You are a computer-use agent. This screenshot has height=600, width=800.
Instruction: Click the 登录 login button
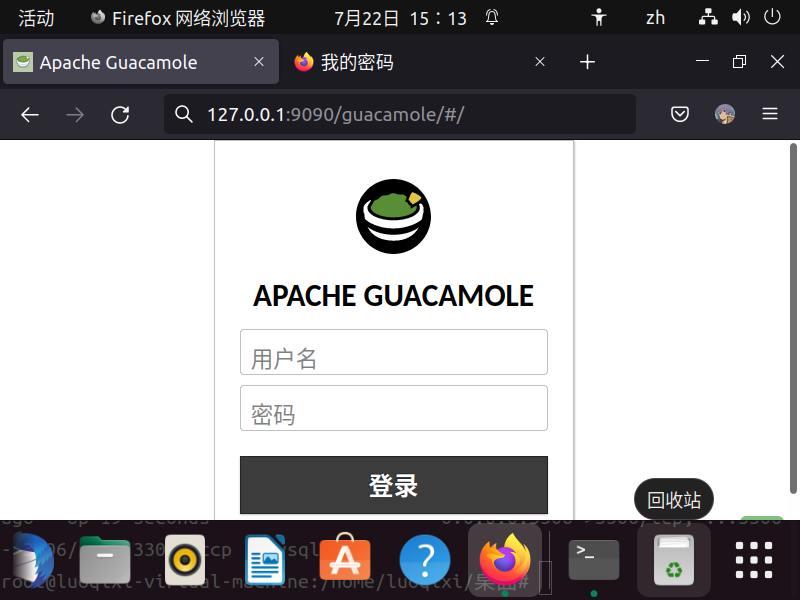393,484
